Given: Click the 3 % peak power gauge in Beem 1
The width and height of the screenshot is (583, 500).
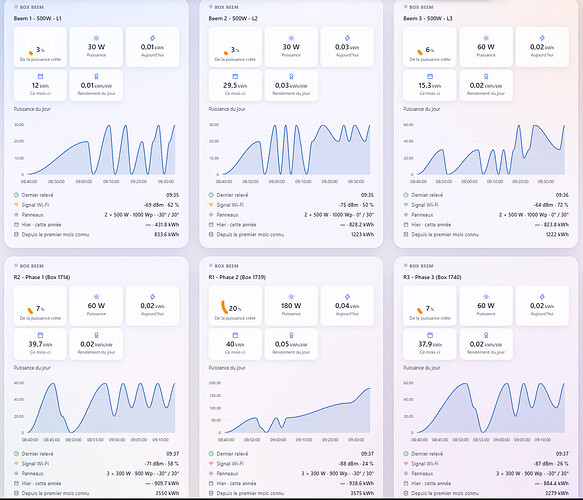Looking at the screenshot, I should (x=40, y=47).
